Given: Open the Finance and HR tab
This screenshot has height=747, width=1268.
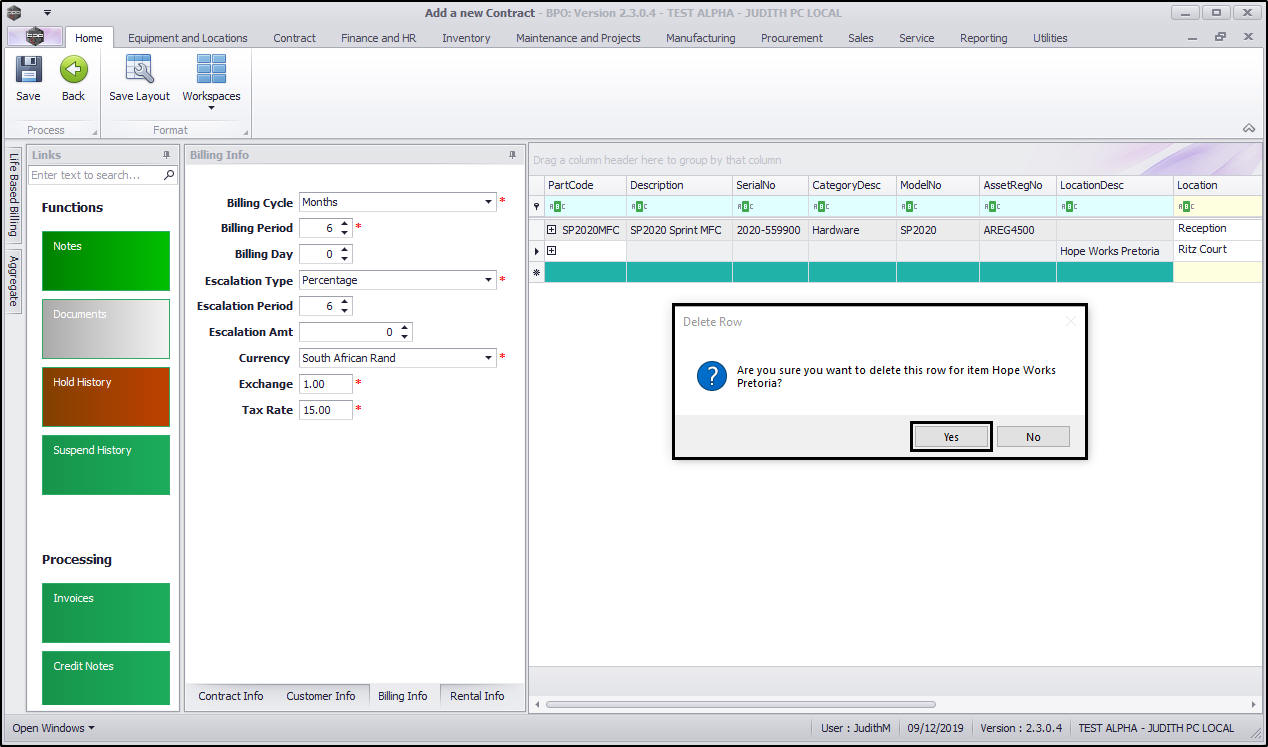Looking at the screenshot, I should point(378,38).
